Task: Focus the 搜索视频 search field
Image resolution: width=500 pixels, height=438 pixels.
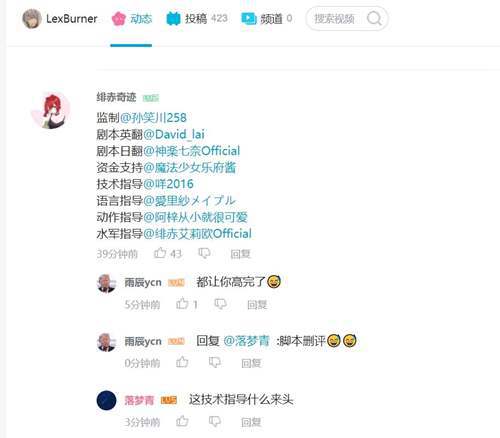Action: point(334,19)
